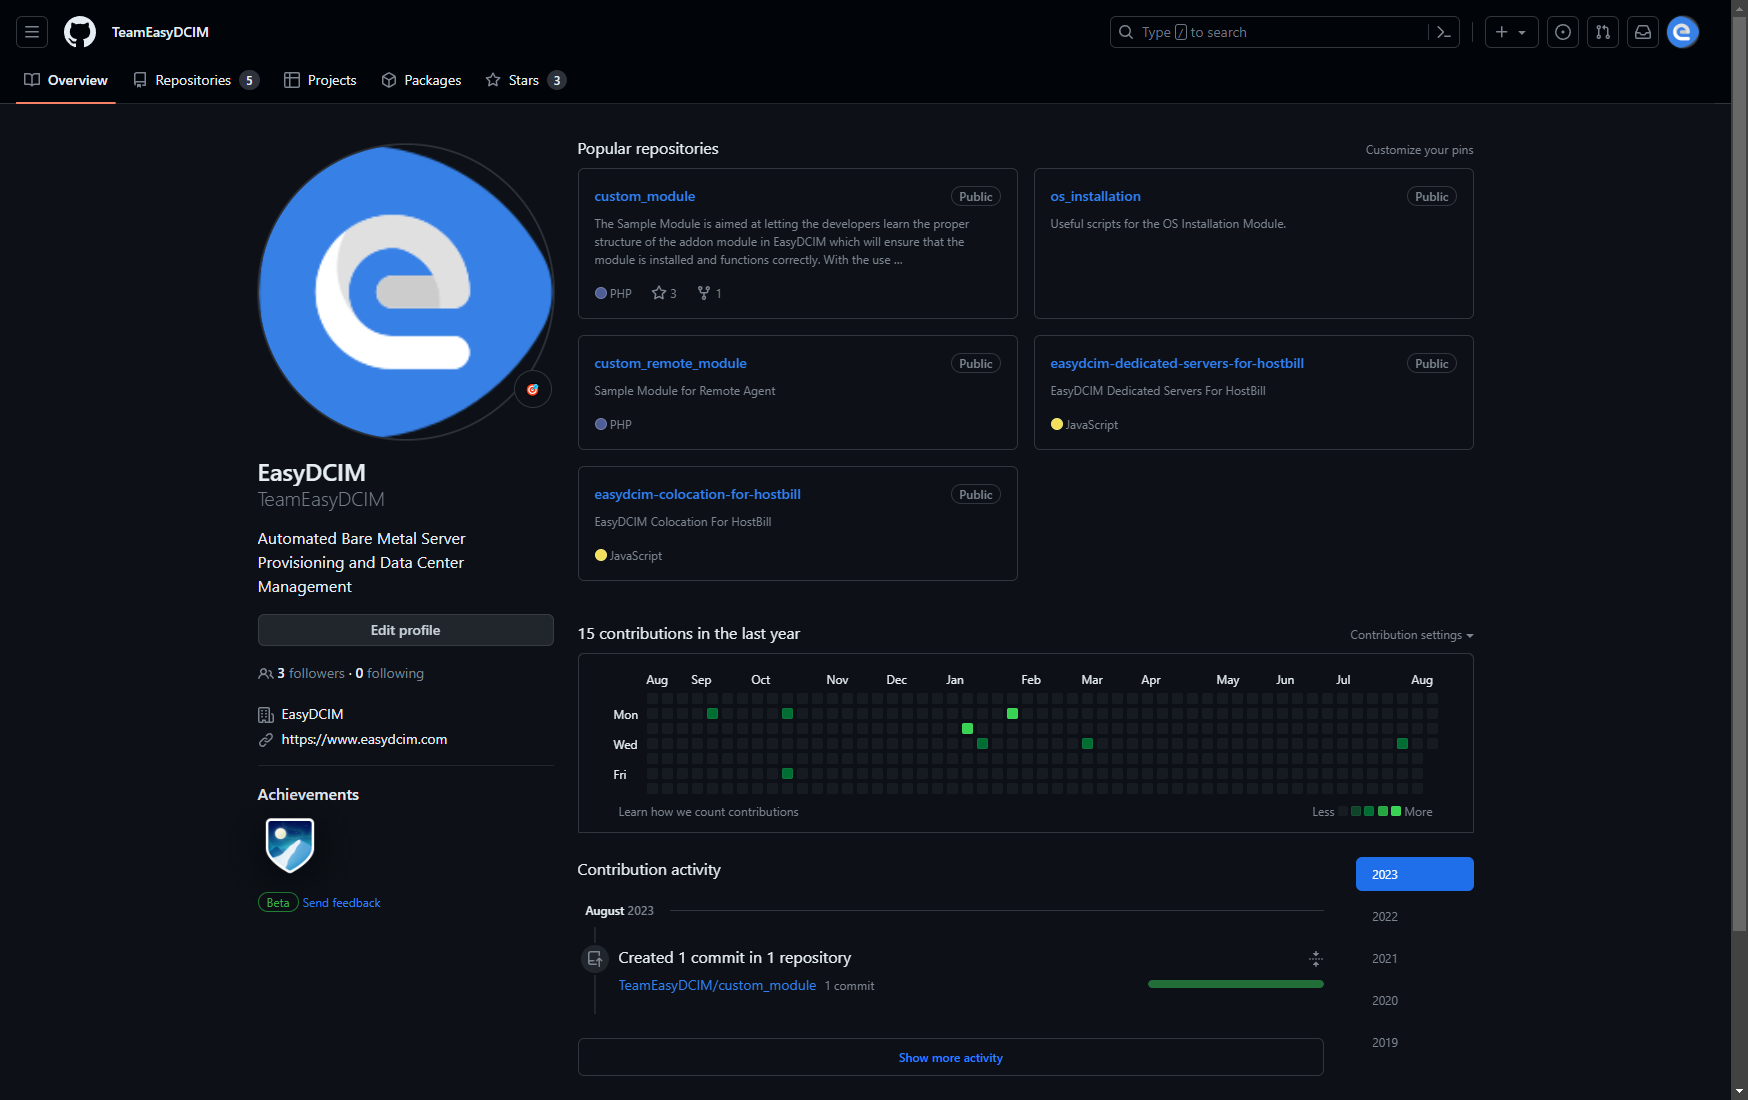Viewport: 1748px width, 1100px height.
Task: Click the green commit progress bar
Action: (1236, 984)
